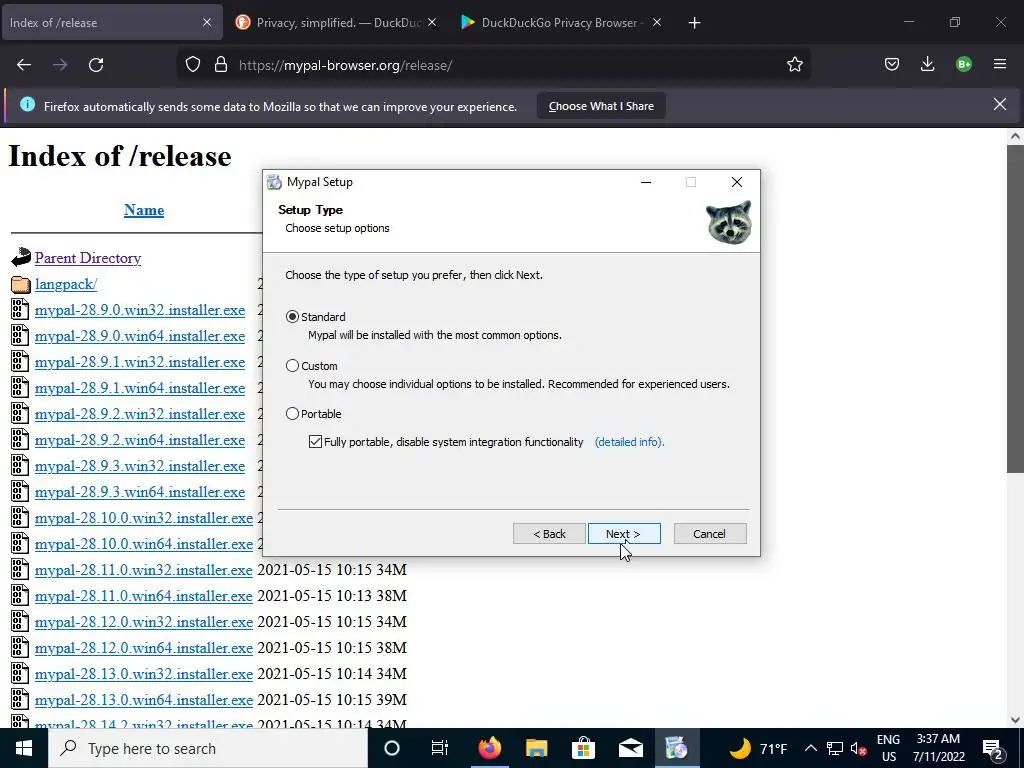
Task: Open File Explorer from the taskbar
Action: point(536,748)
